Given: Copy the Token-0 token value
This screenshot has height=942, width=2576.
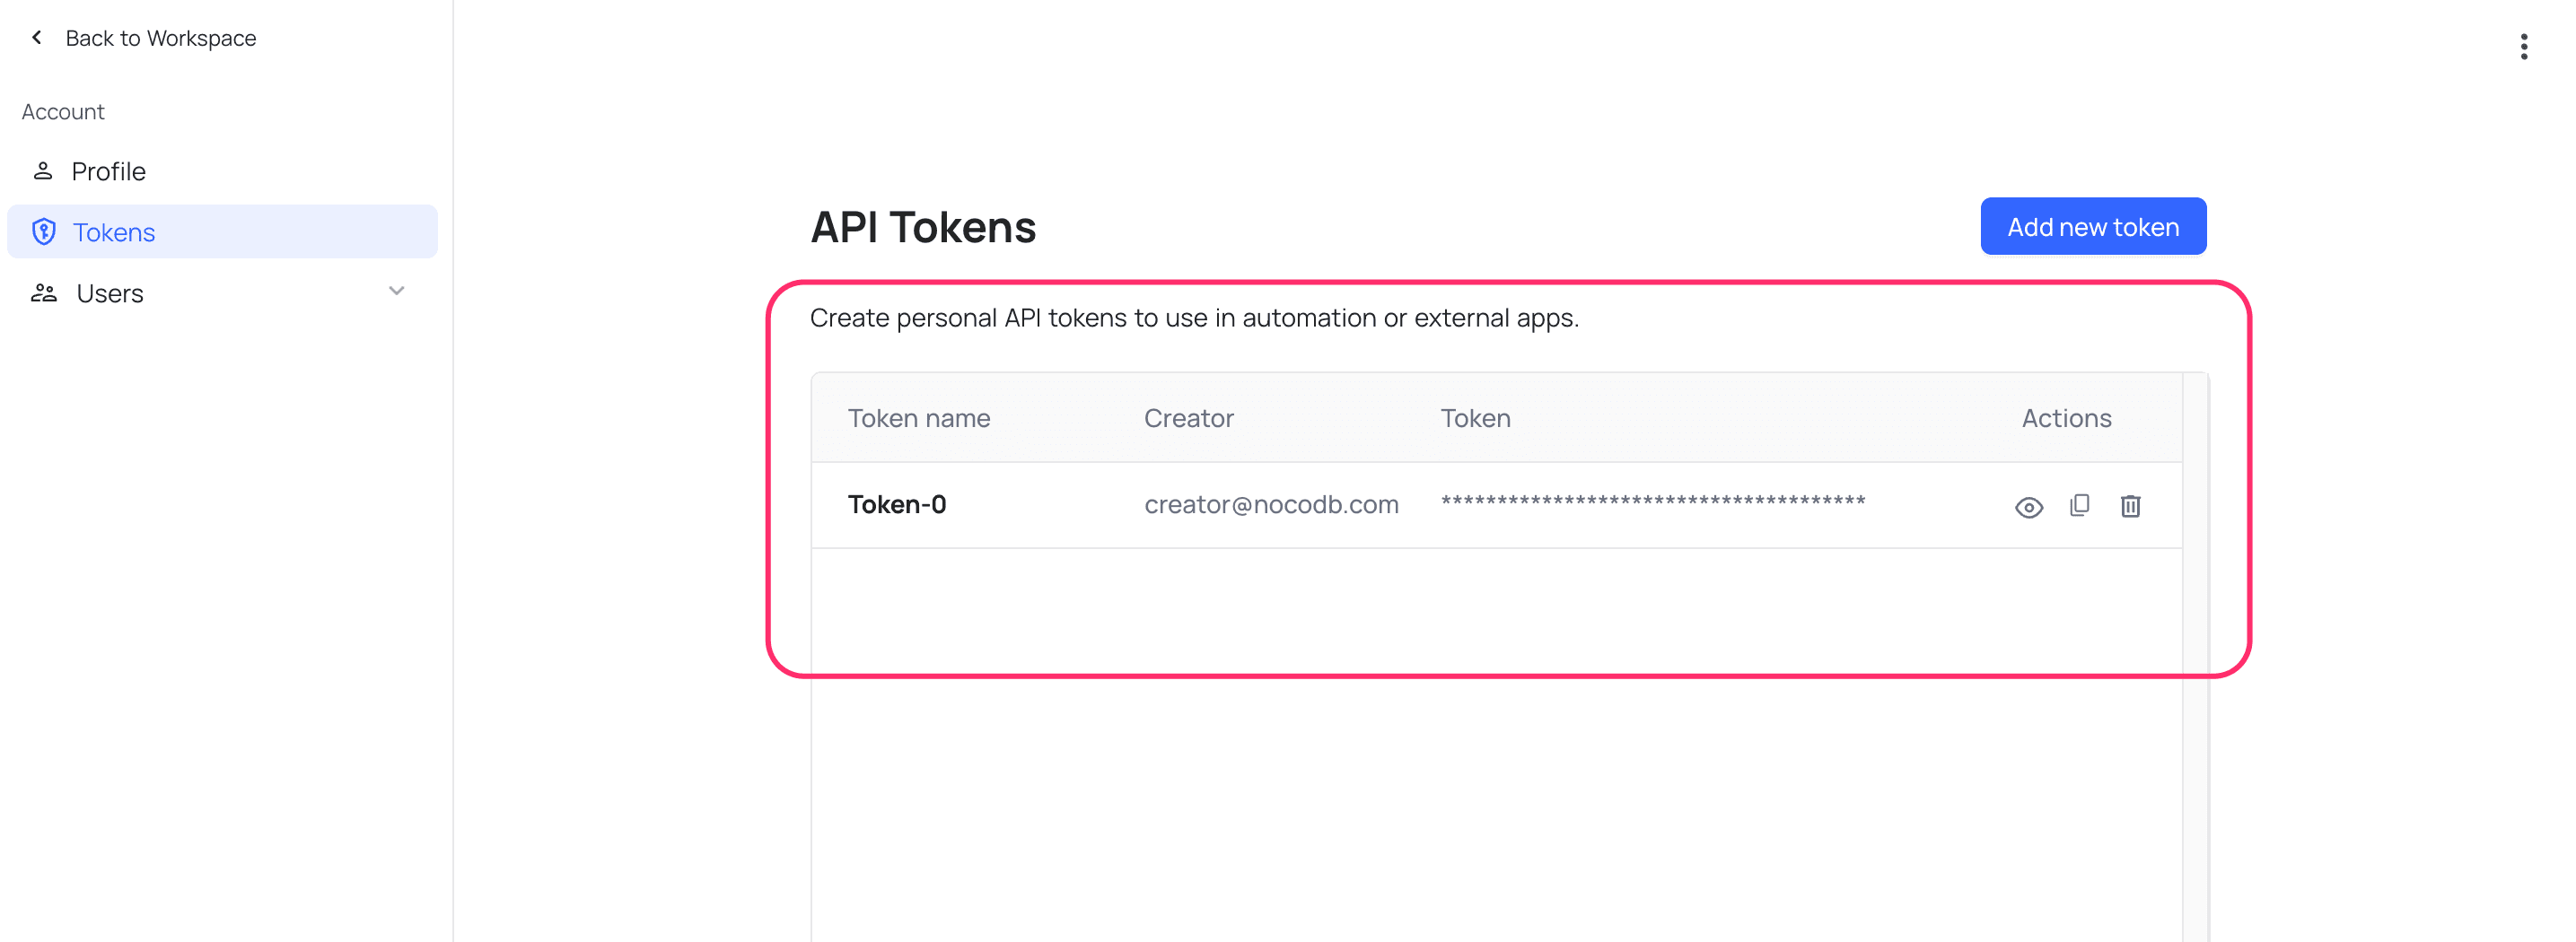Looking at the screenshot, I should click(2080, 506).
